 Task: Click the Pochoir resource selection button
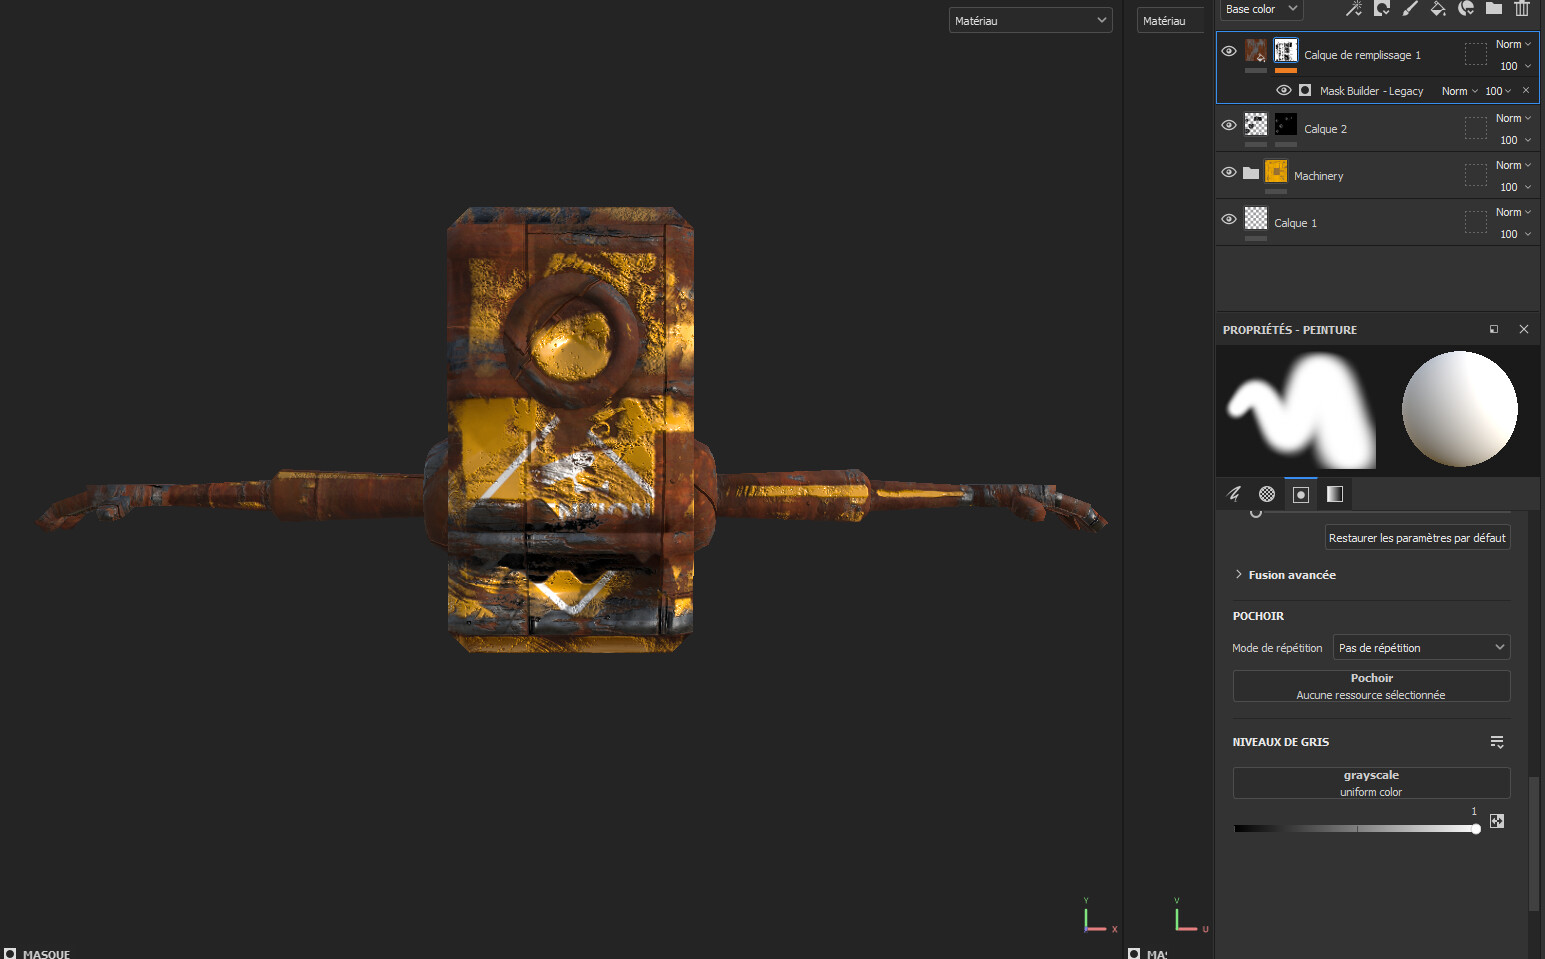click(x=1371, y=685)
